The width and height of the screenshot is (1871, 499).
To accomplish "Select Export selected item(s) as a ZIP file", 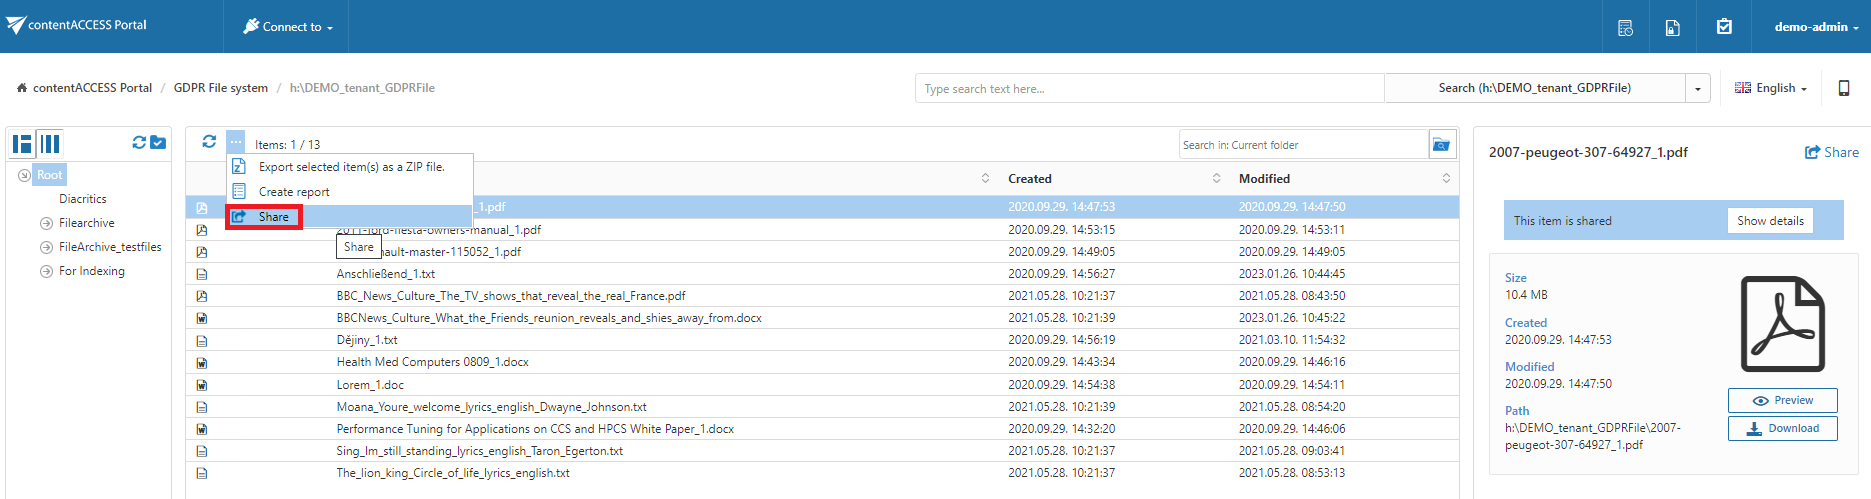I will [350, 167].
